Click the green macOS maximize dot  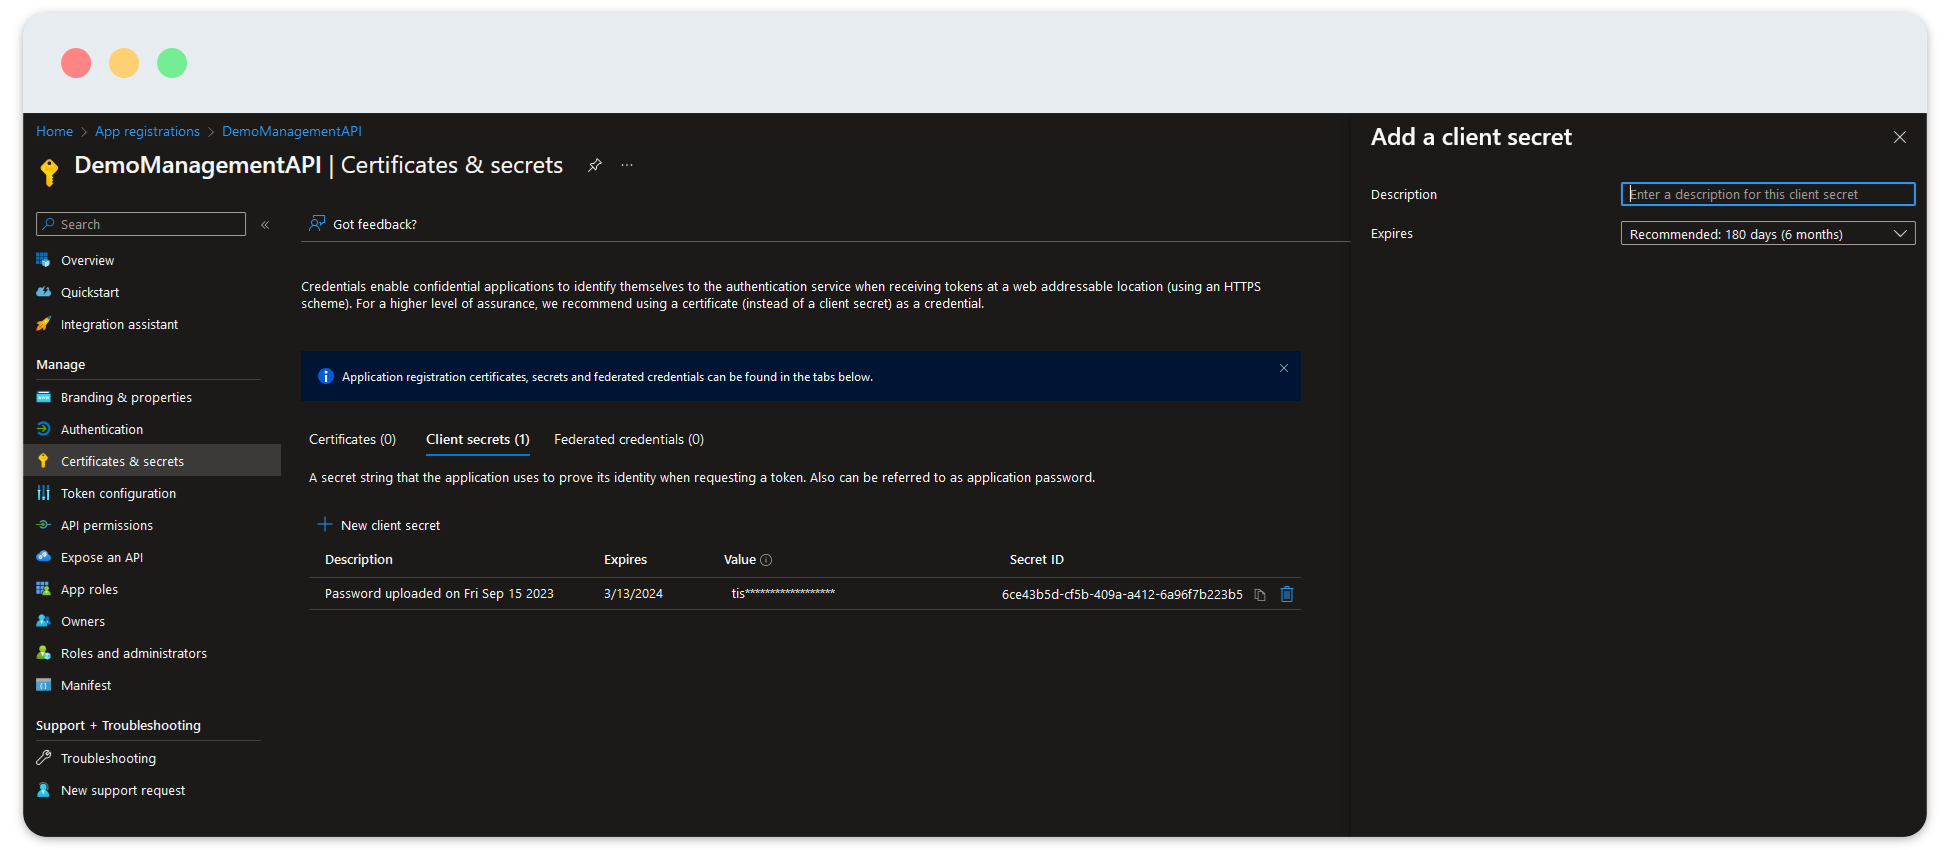pyautogui.click(x=172, y=63)
